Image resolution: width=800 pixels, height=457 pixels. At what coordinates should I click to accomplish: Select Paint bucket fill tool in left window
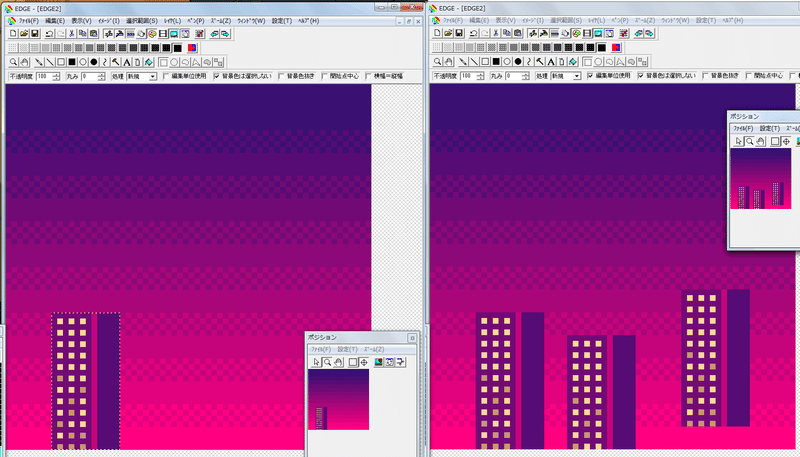point(148,62)
